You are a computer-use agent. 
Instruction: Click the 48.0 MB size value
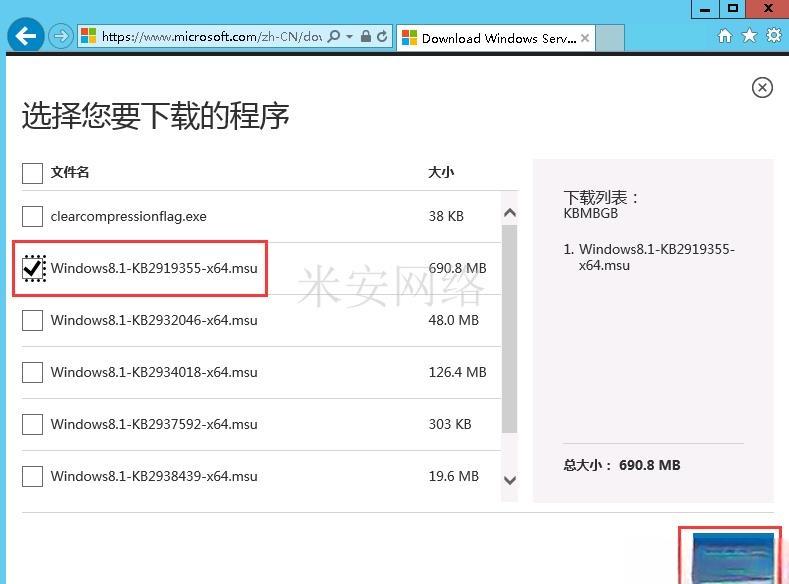[x=453, y=320]
